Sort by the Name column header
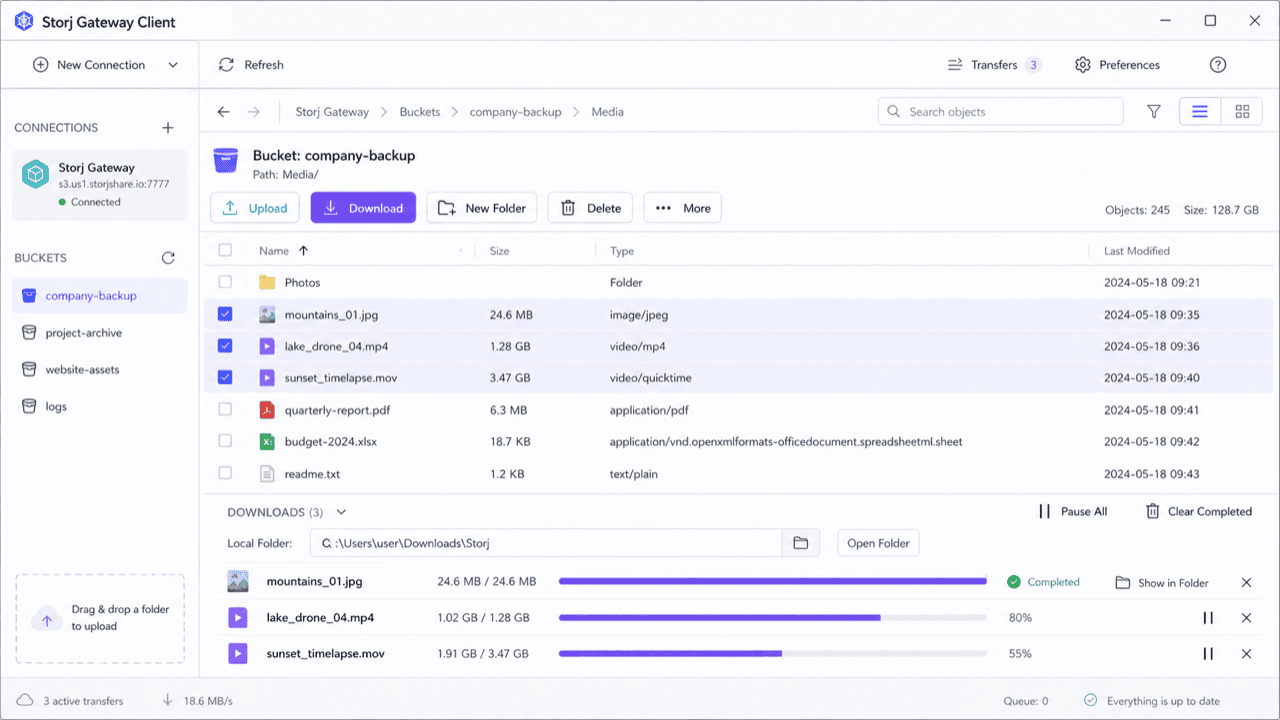 point(274,251)
